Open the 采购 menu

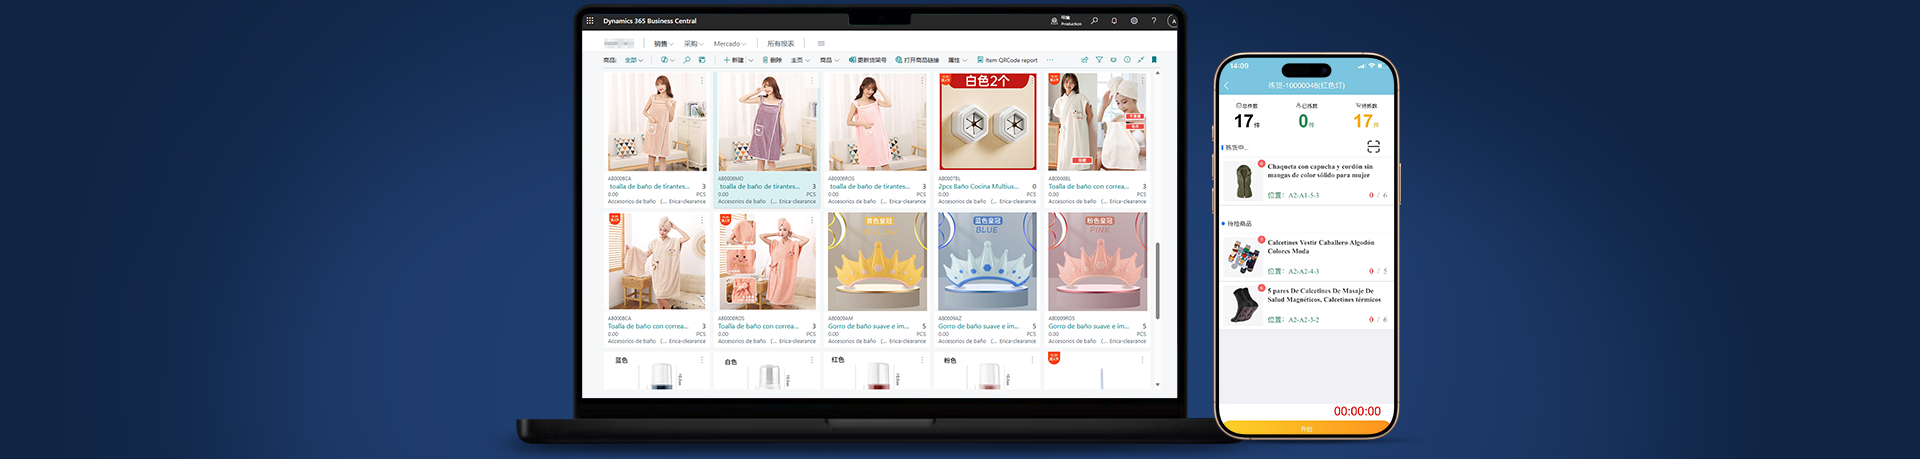[x=693, y=44]
